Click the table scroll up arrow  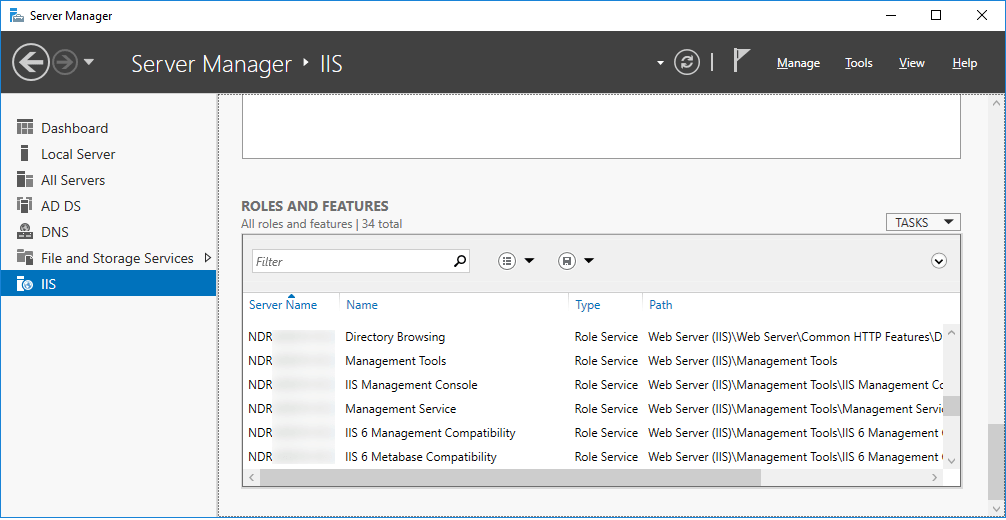pyautogui.click(x=951, y=333)
